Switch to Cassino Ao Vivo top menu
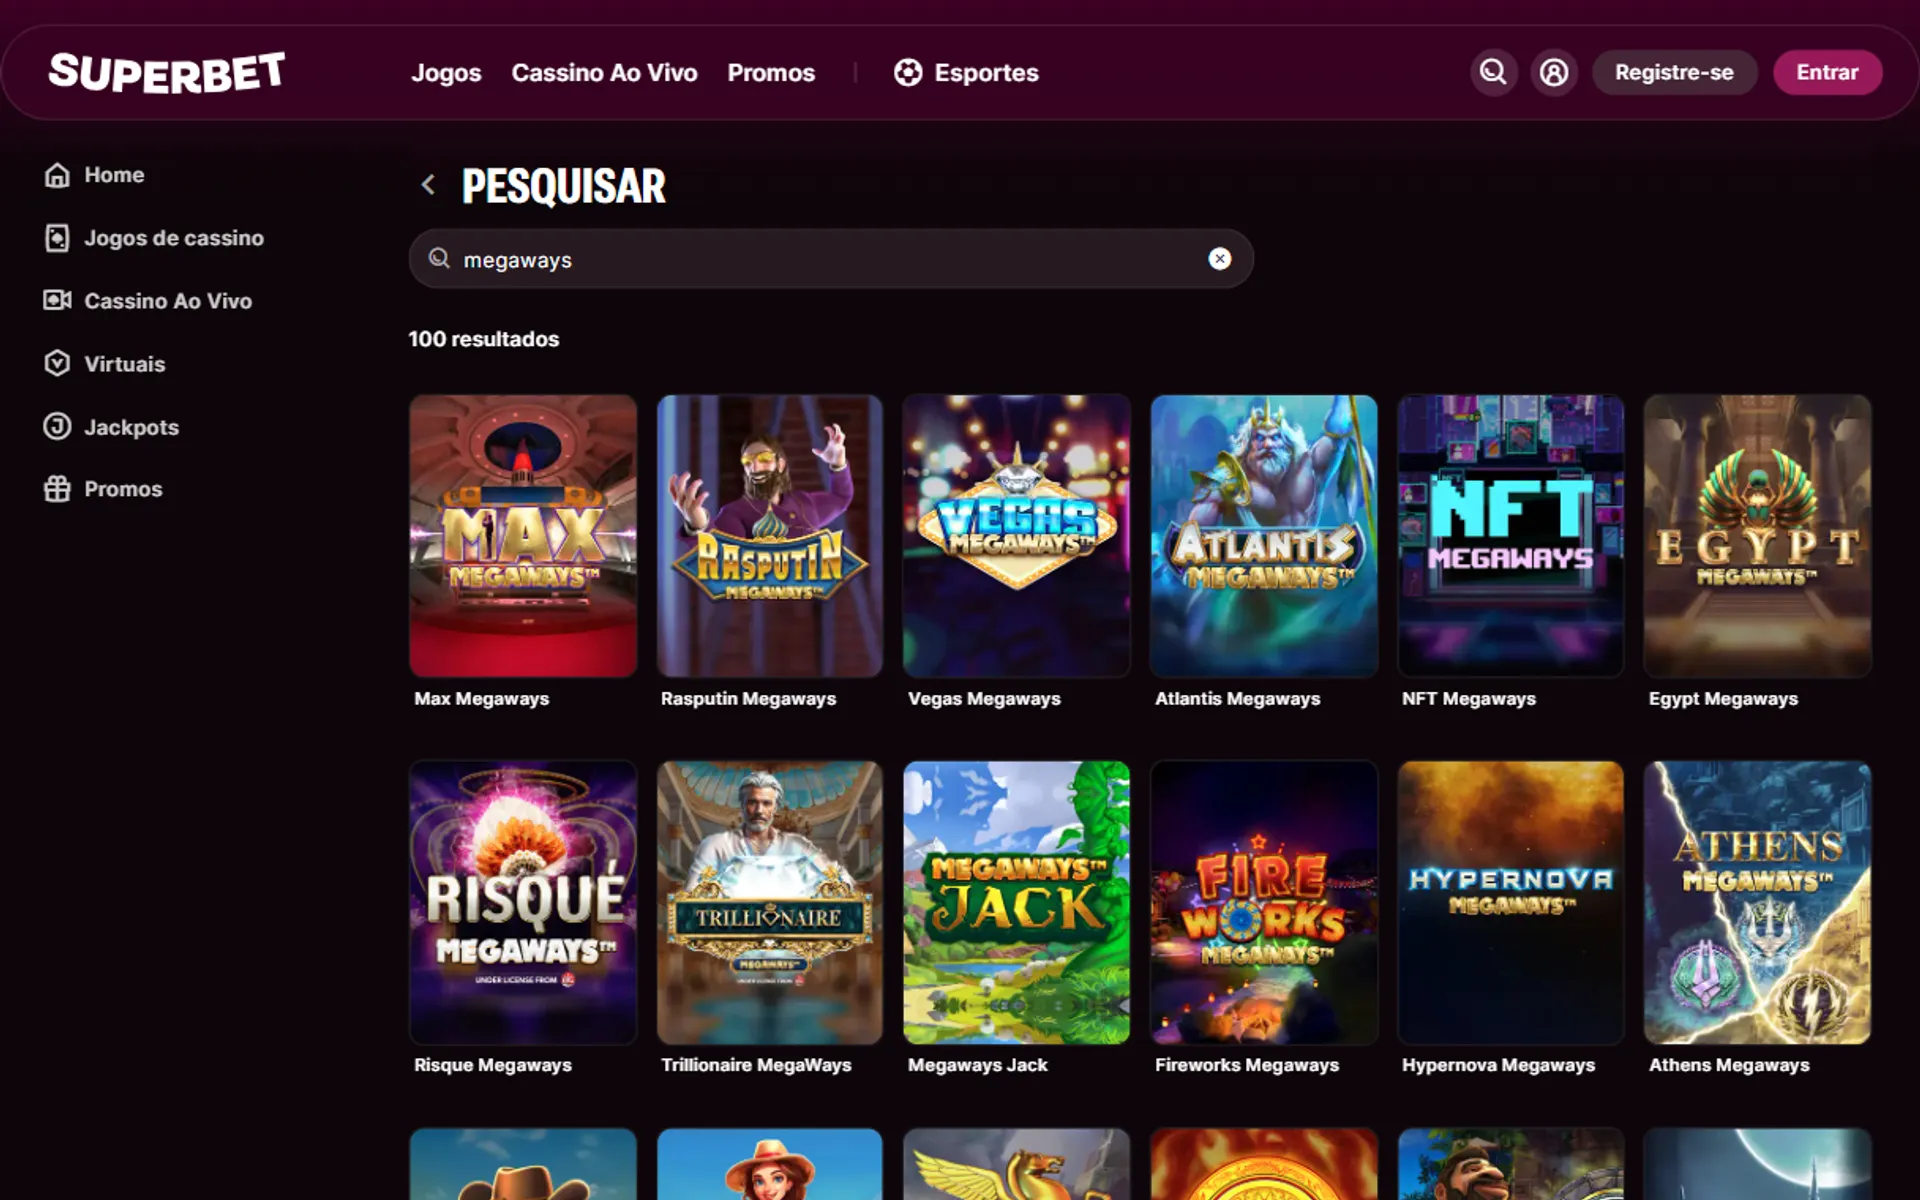Screen dimensions: 1920x1200 [x=604, y=73]
